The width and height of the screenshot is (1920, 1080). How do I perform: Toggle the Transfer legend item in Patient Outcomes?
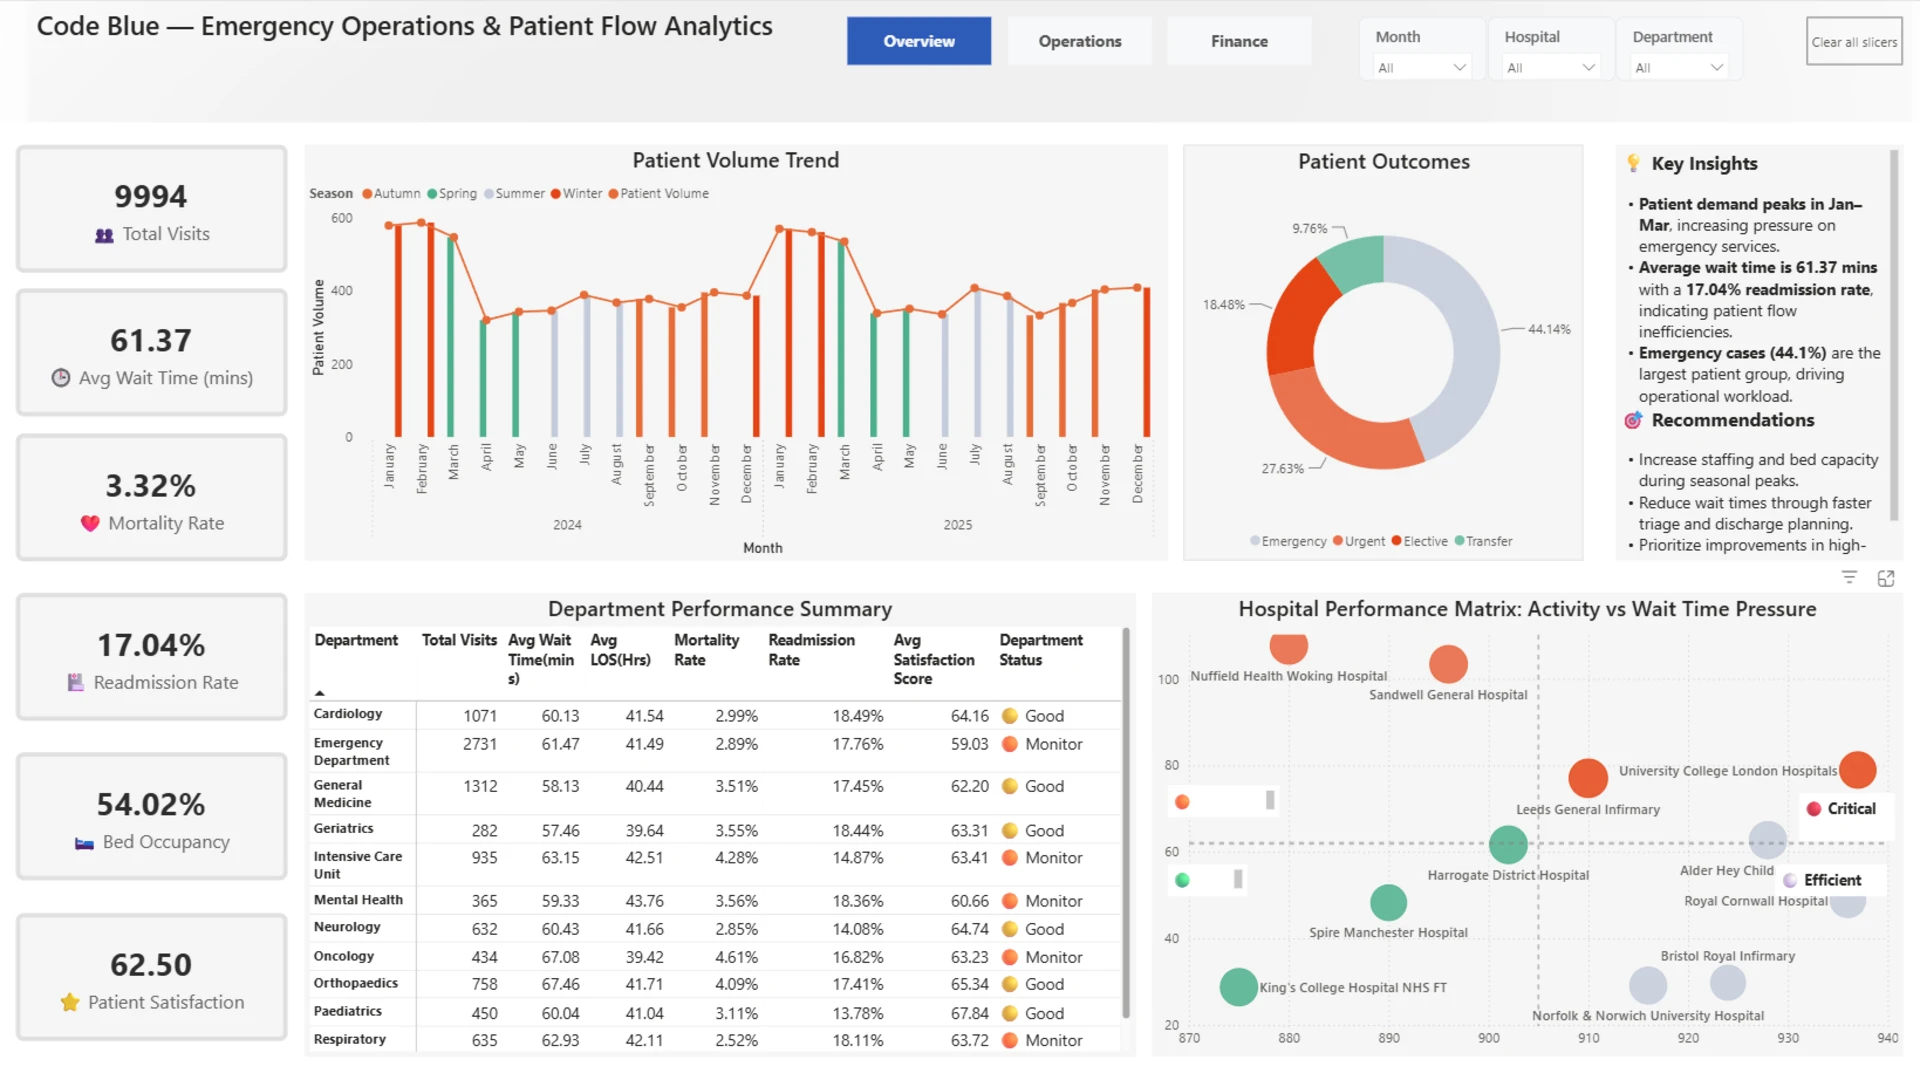coord(1483,541)
